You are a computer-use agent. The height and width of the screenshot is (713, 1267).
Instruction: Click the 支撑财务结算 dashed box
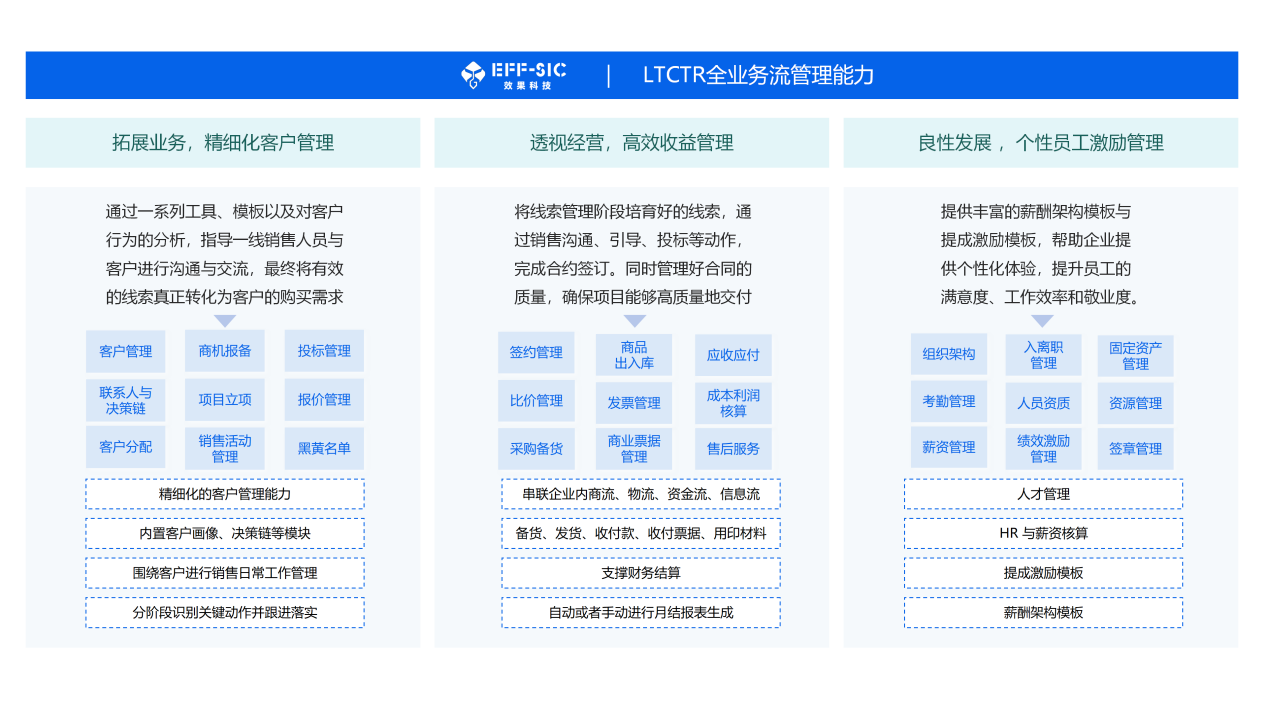click(x=641, y=573)
